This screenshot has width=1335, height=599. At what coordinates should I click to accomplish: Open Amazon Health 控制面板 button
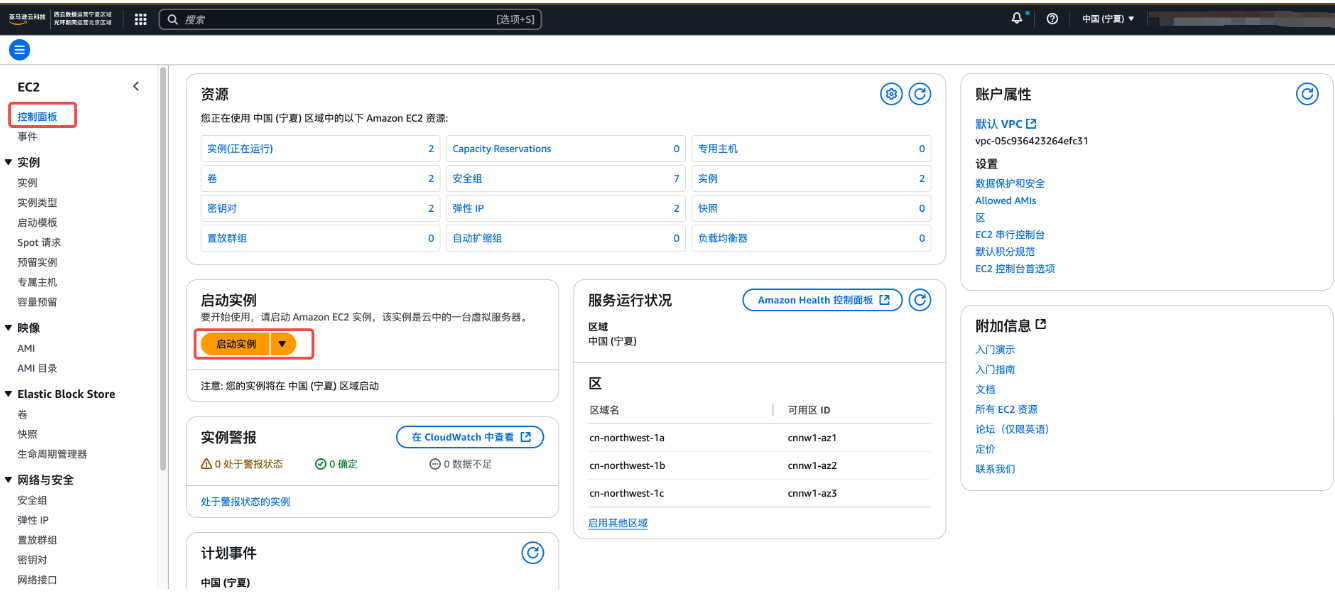tap(823, 300)
